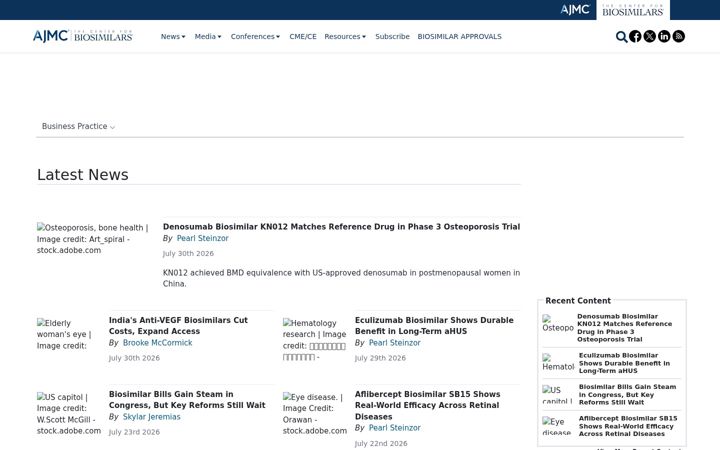Open the RSS feed icon
The width and height of the screenshot is (720, 450).
[679, 36]
